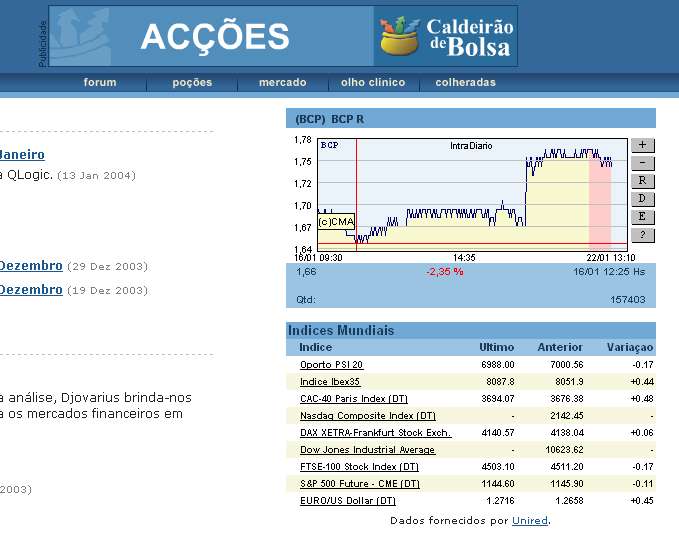Click the R chart button
Screen dimensions: 679x544
643,181
